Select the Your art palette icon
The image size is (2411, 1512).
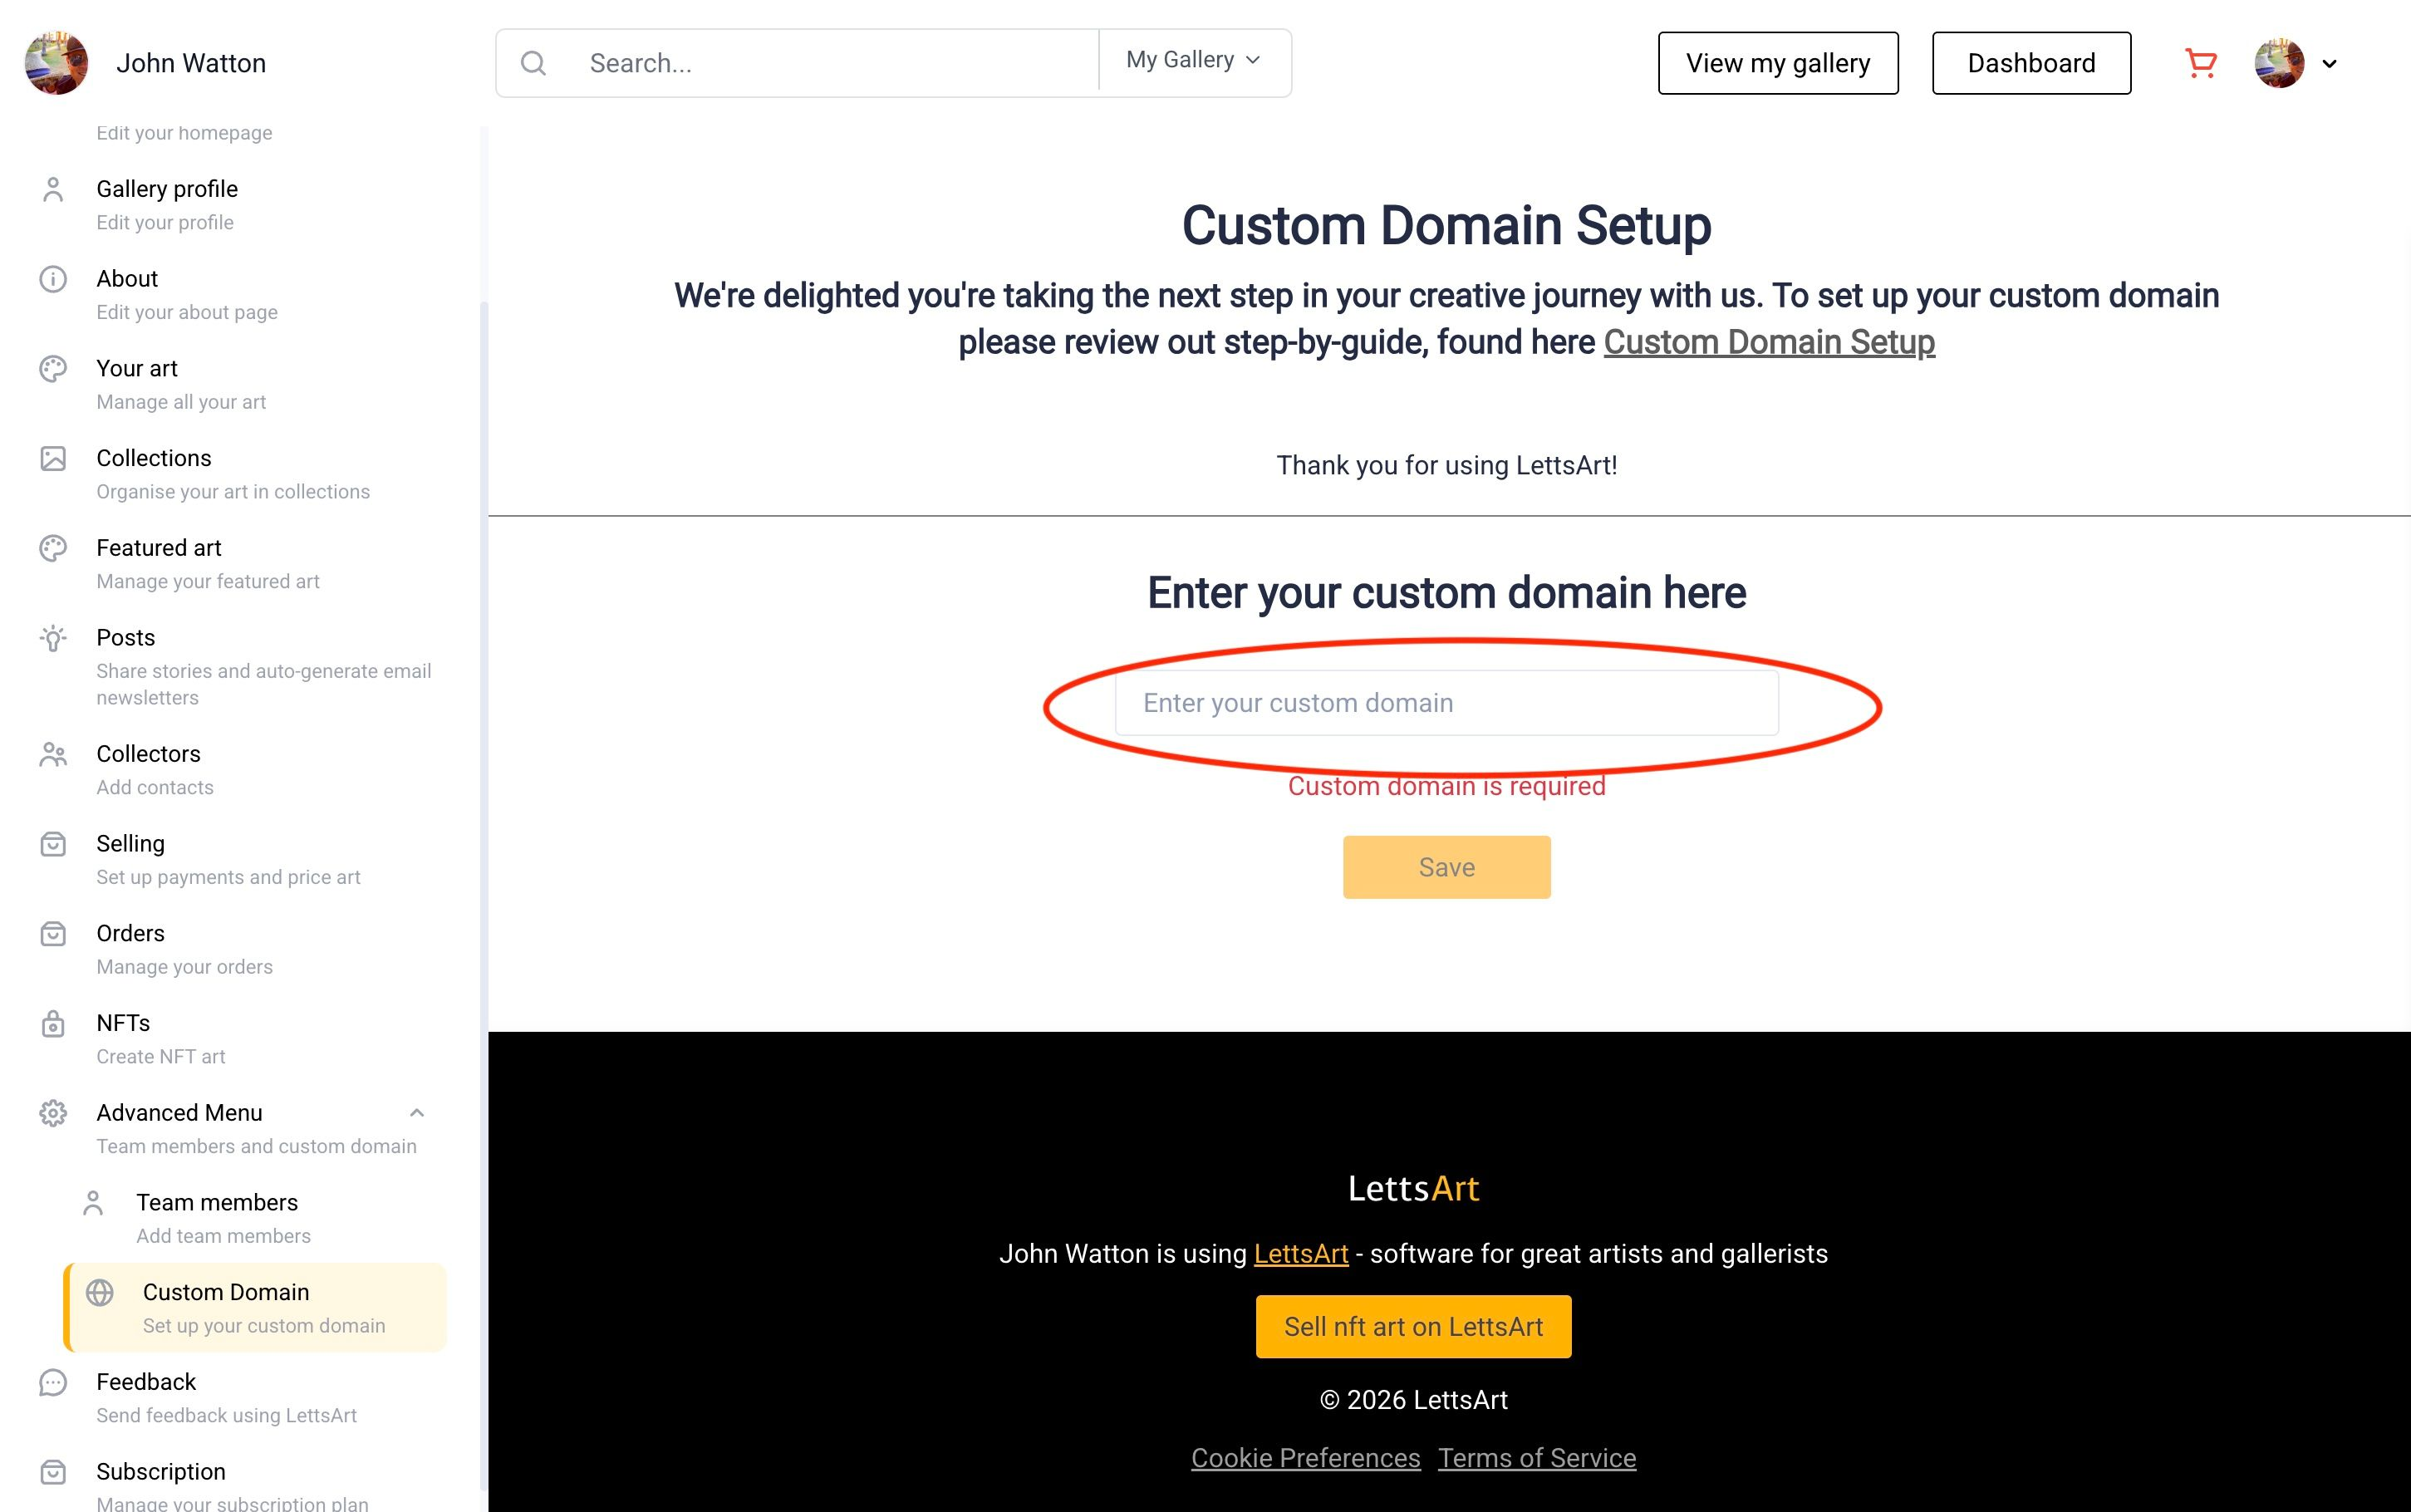point(53,368)
